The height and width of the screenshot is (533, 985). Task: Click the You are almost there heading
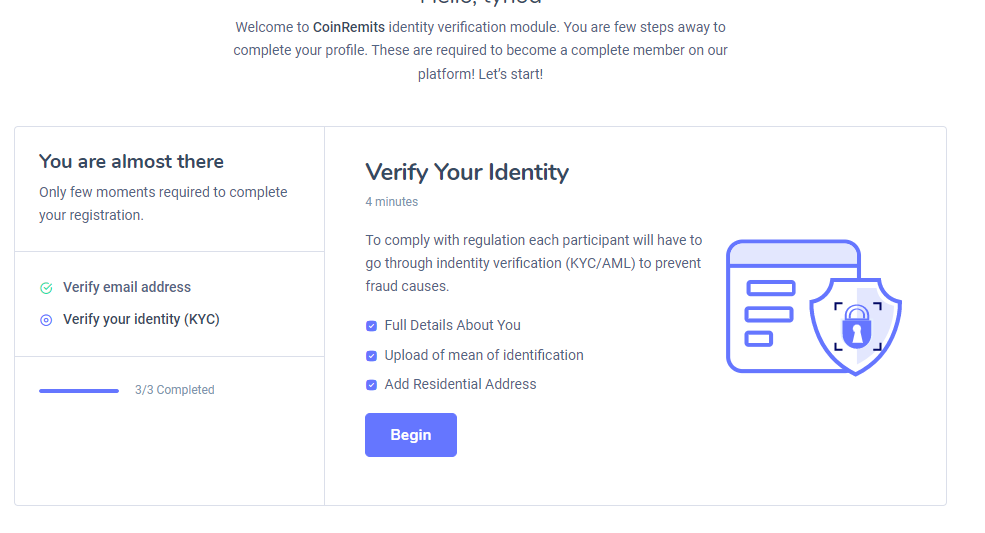coord(131,162)
